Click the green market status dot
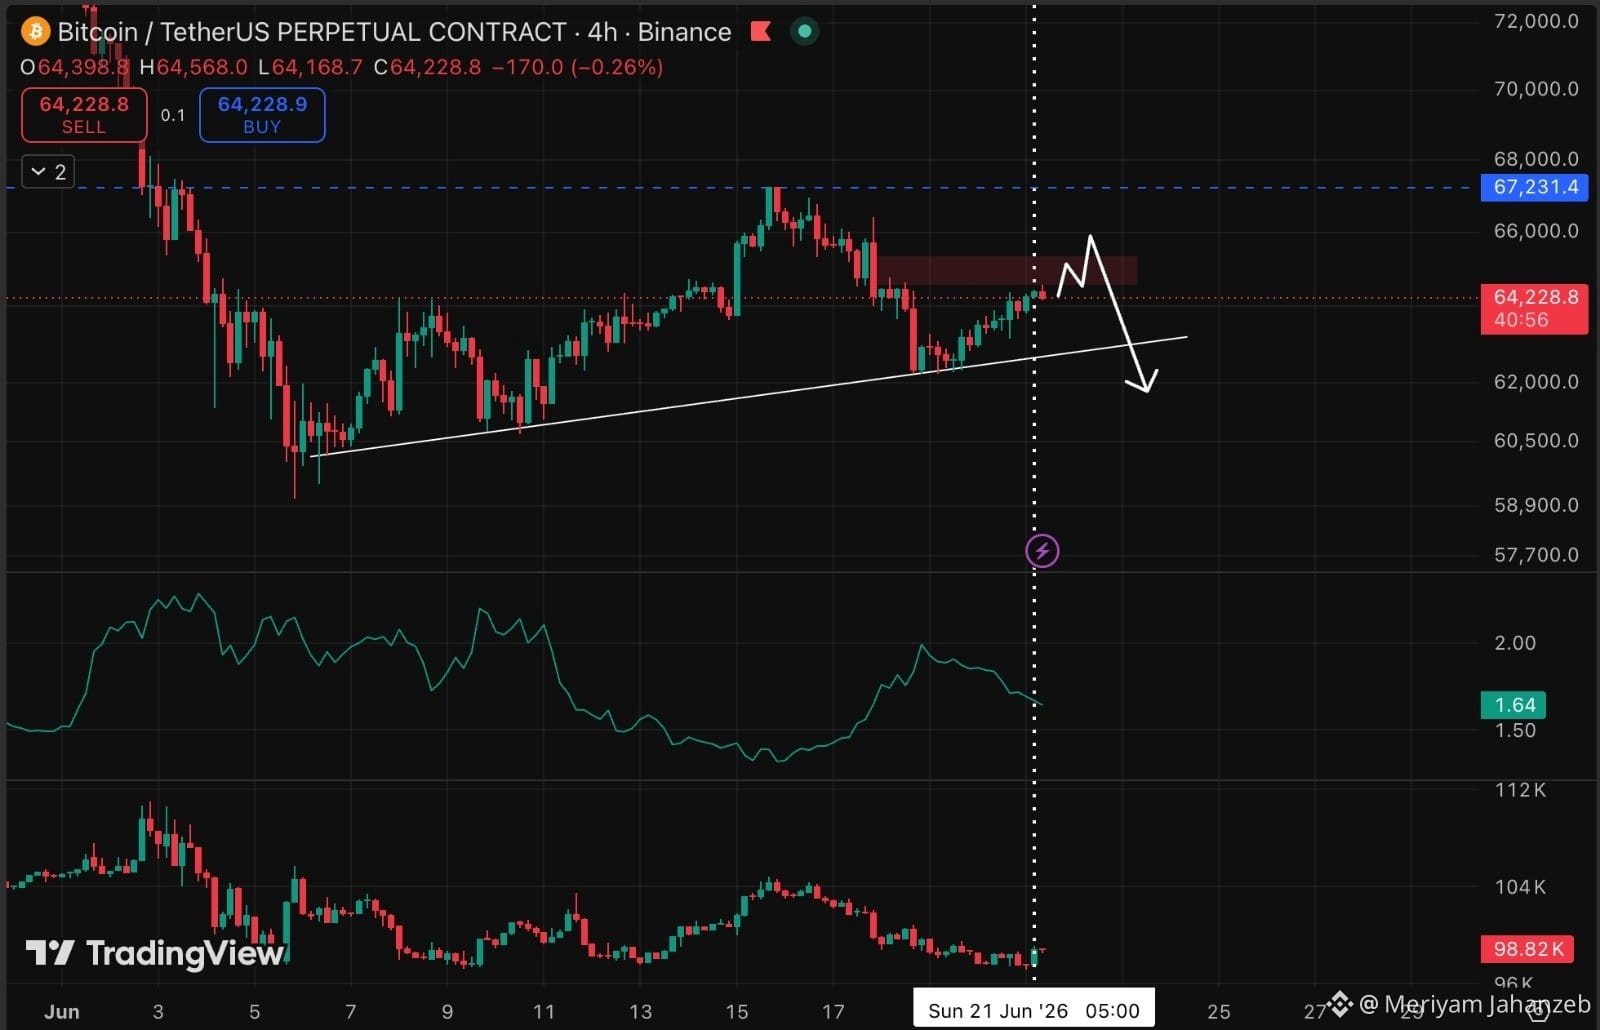This screenshot has width=1600, height=1030. [x=804, y=32]
